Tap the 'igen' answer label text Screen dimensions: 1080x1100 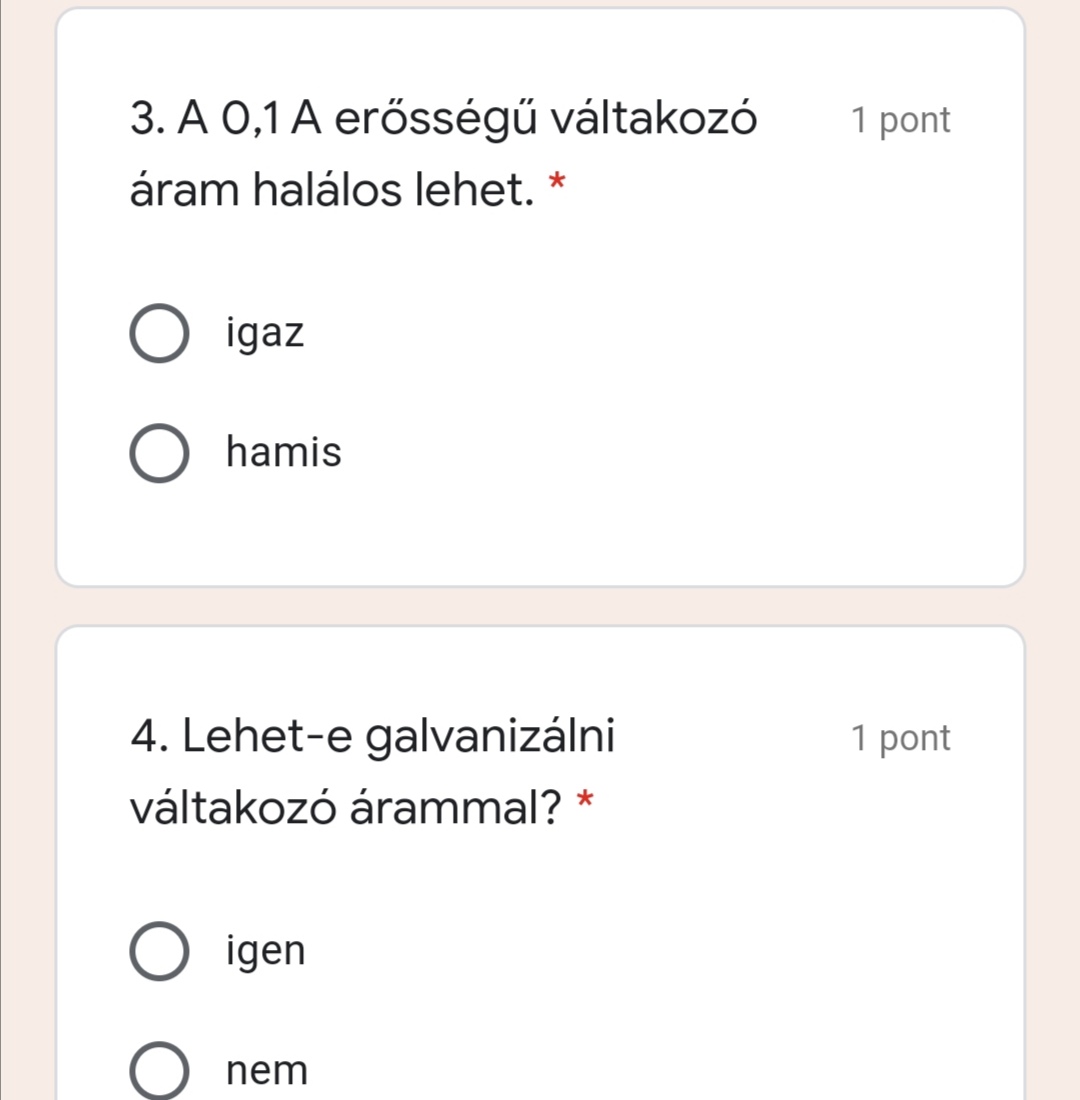coord(266,951)
